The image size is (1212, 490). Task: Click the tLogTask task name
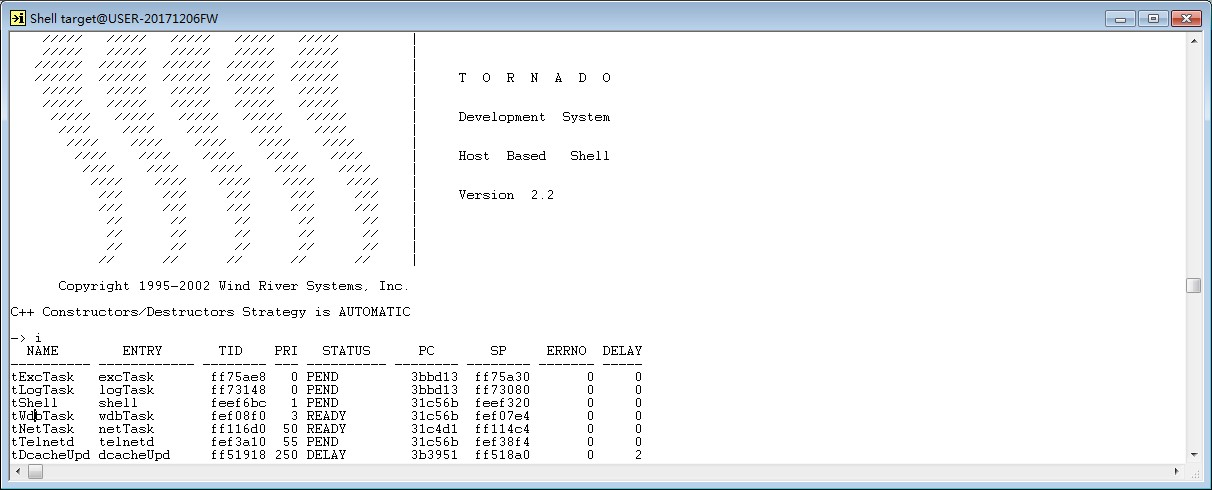pos(42,390)
